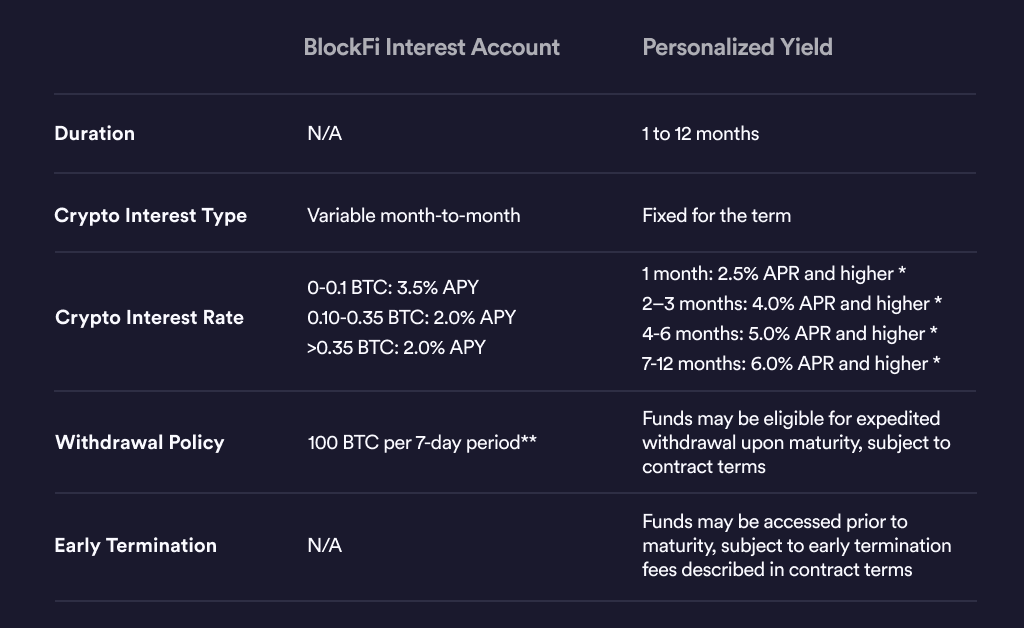Select the Crypto Interest Type row label
Screen dimensions: 1024x628
150,215
